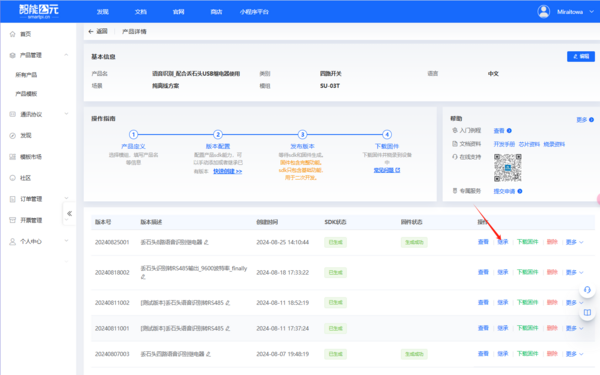Image resolution: width=600 pixels, height=375 pixels.
Task: Open 更多 dropdown for version 20240825001
Action: (574, 242)
